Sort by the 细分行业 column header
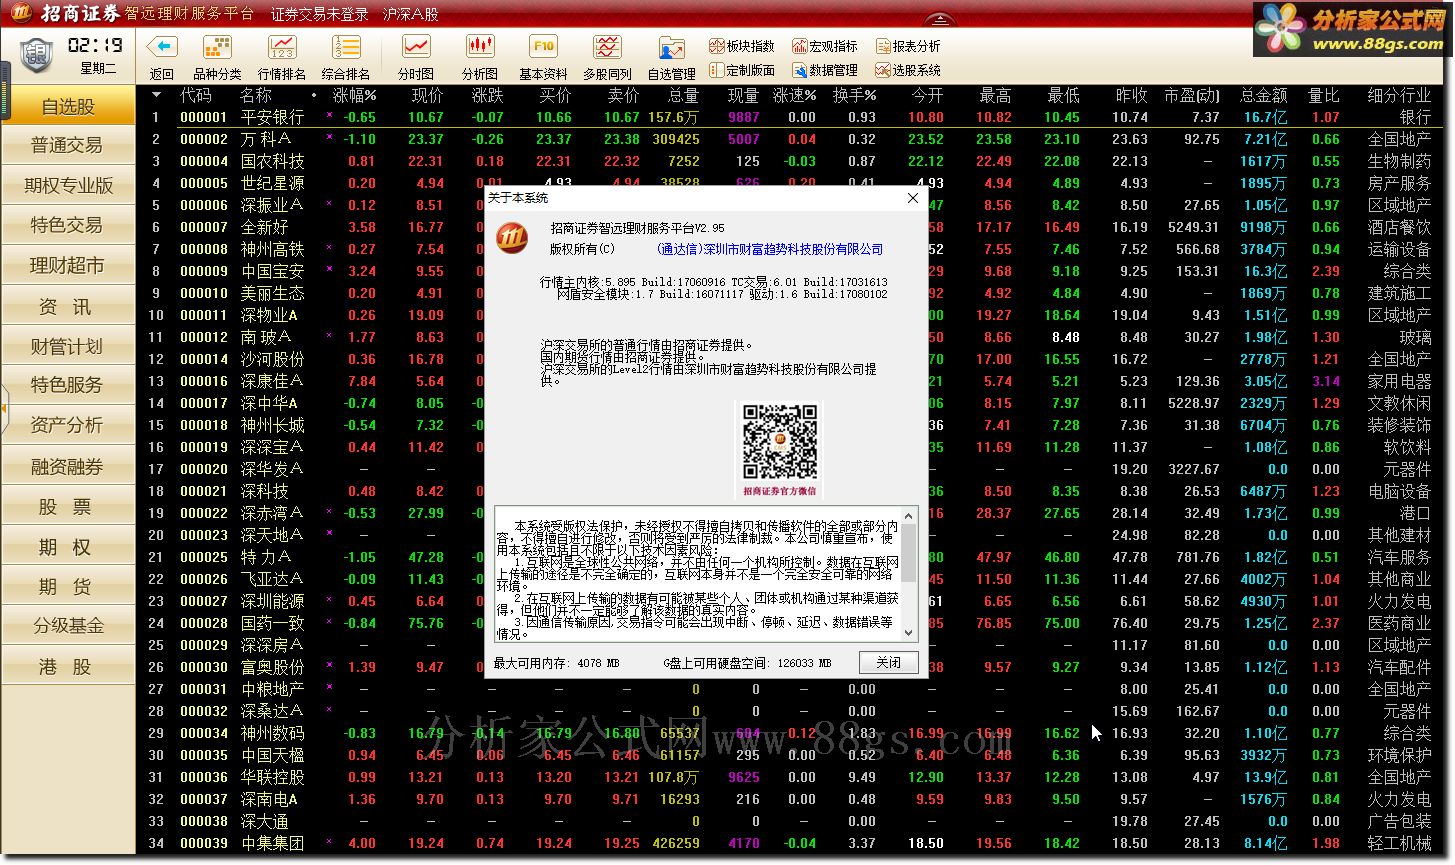1455x865 pixels. [1399, 95]
